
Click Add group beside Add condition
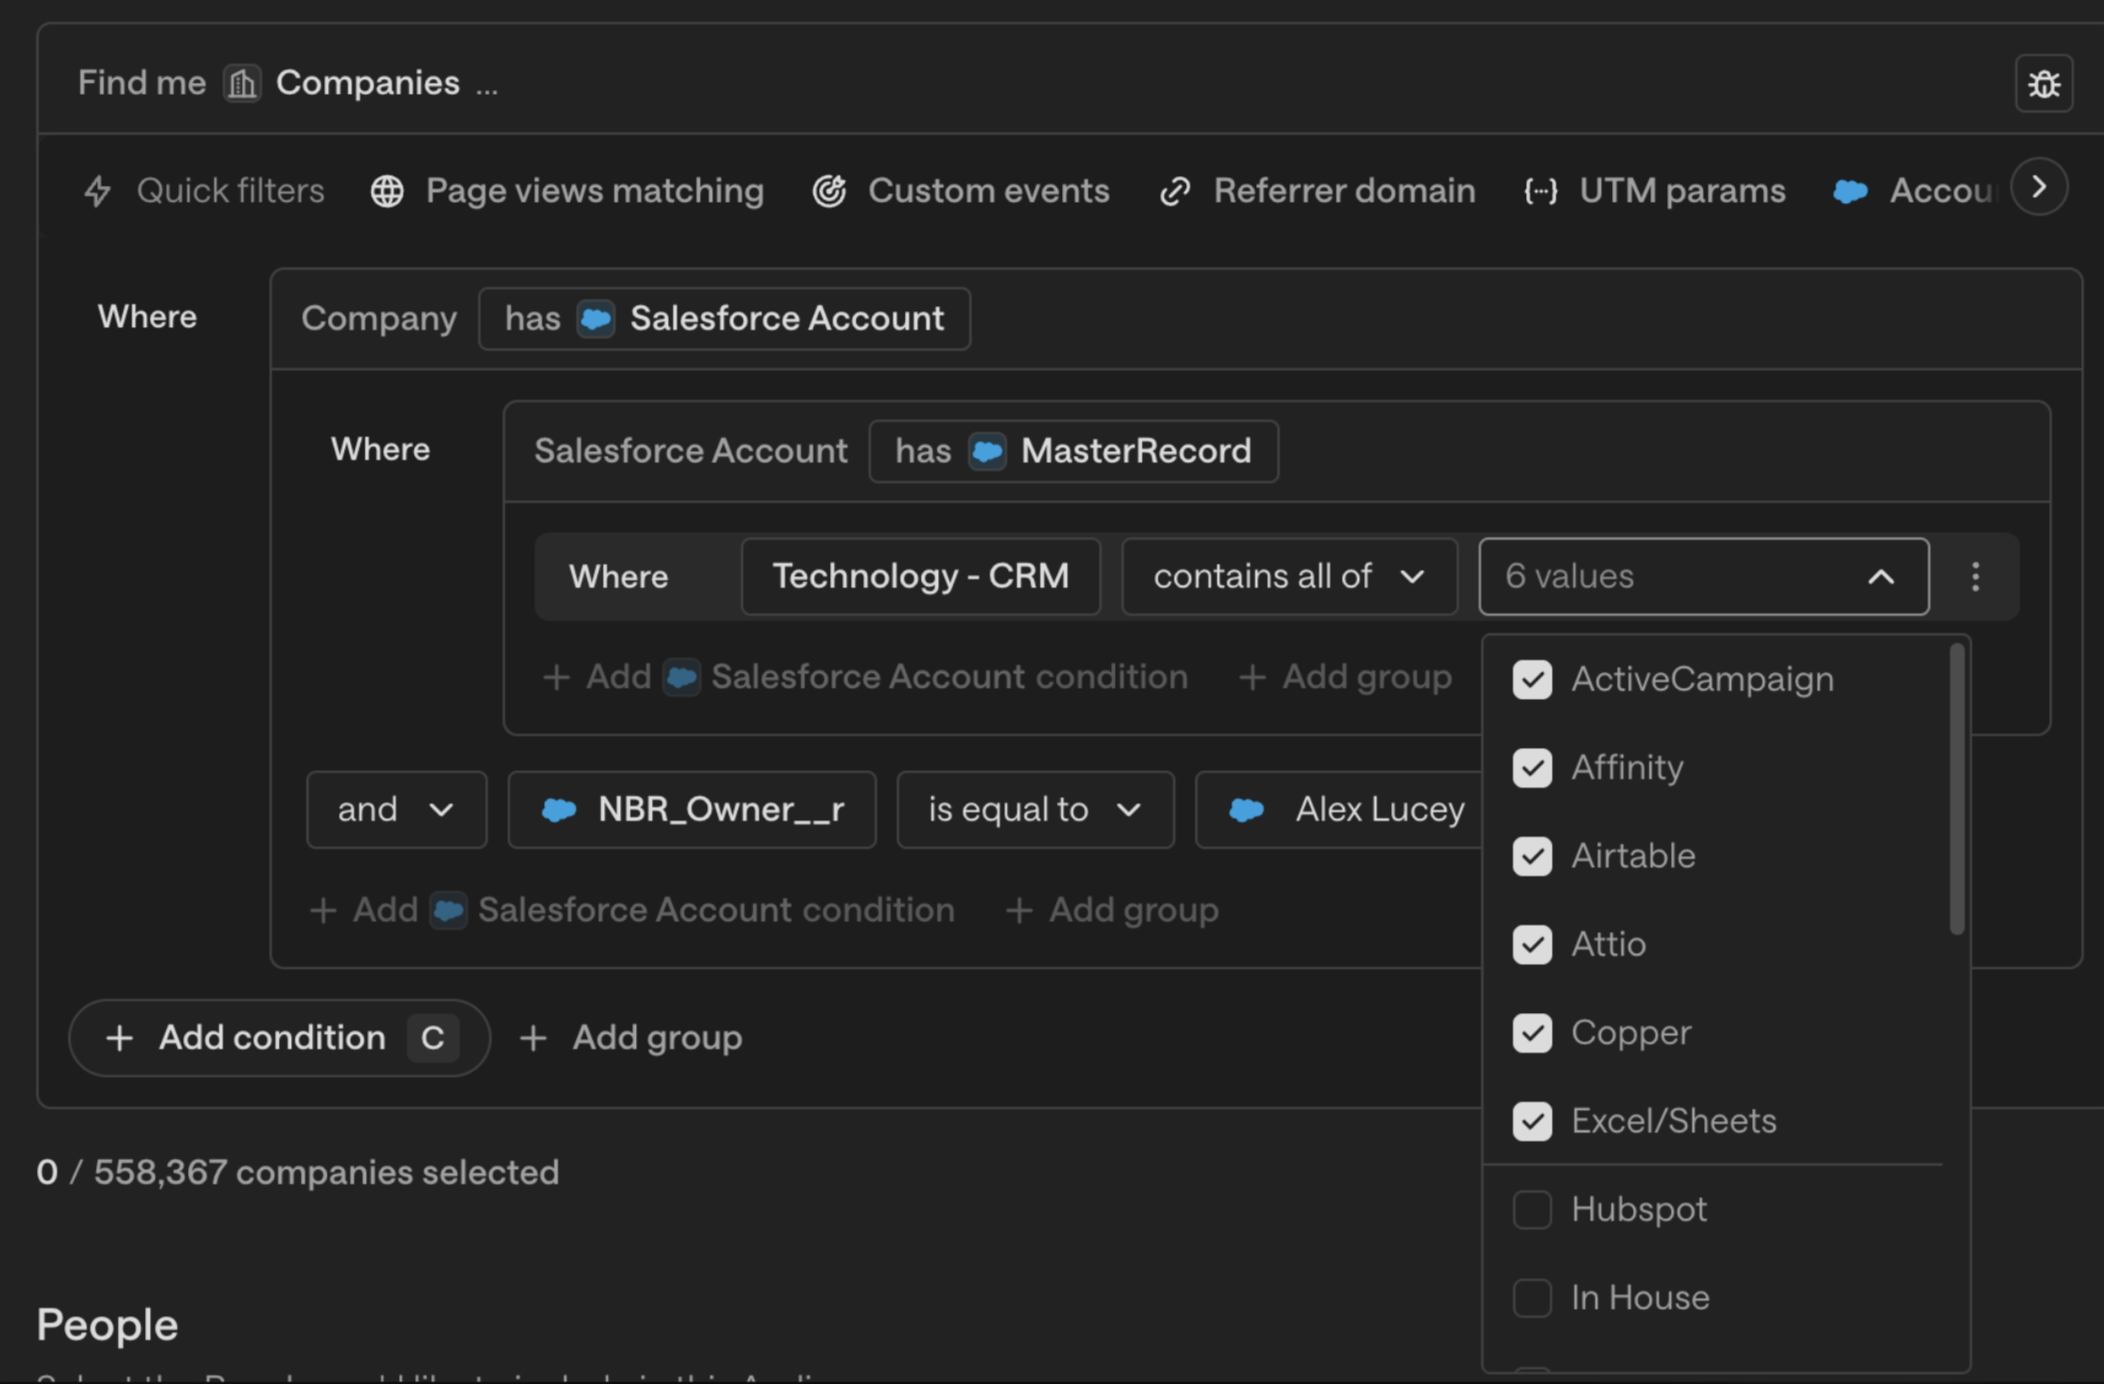point(631,1038)
